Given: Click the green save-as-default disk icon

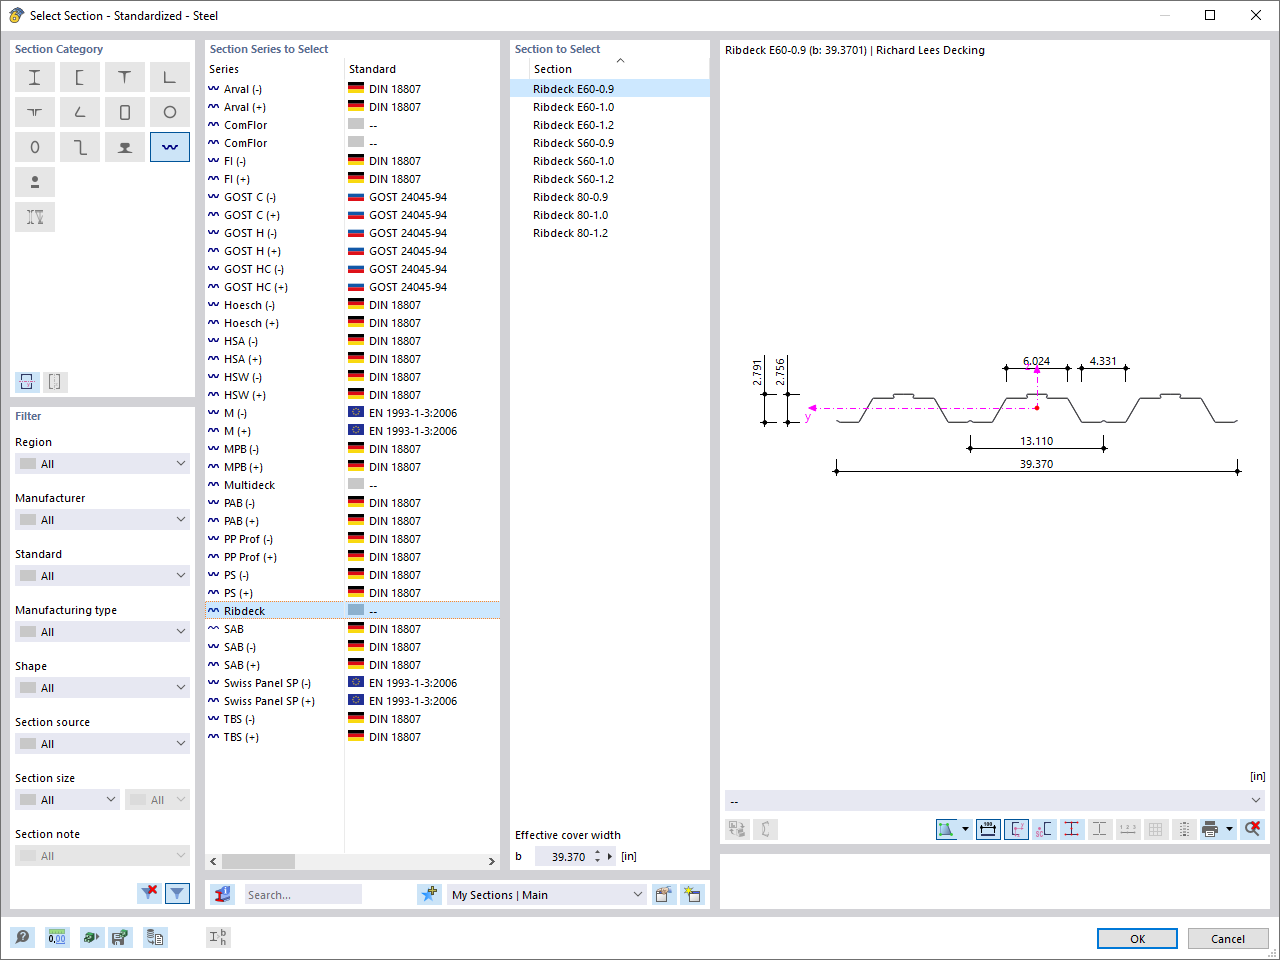Looking at the screenshot, I should 120,937.
